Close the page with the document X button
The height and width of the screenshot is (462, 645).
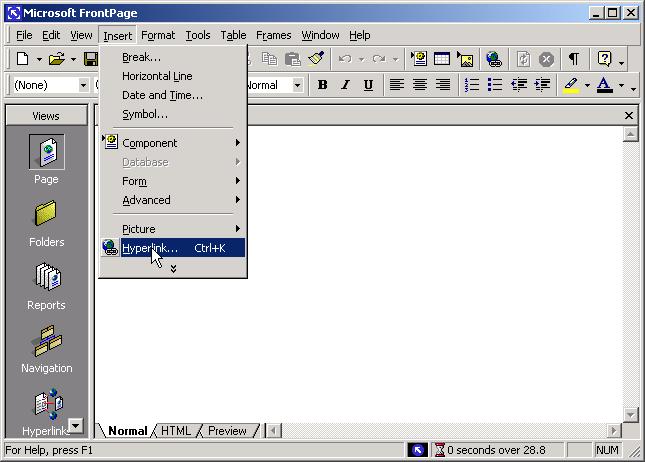coord(629,116)
